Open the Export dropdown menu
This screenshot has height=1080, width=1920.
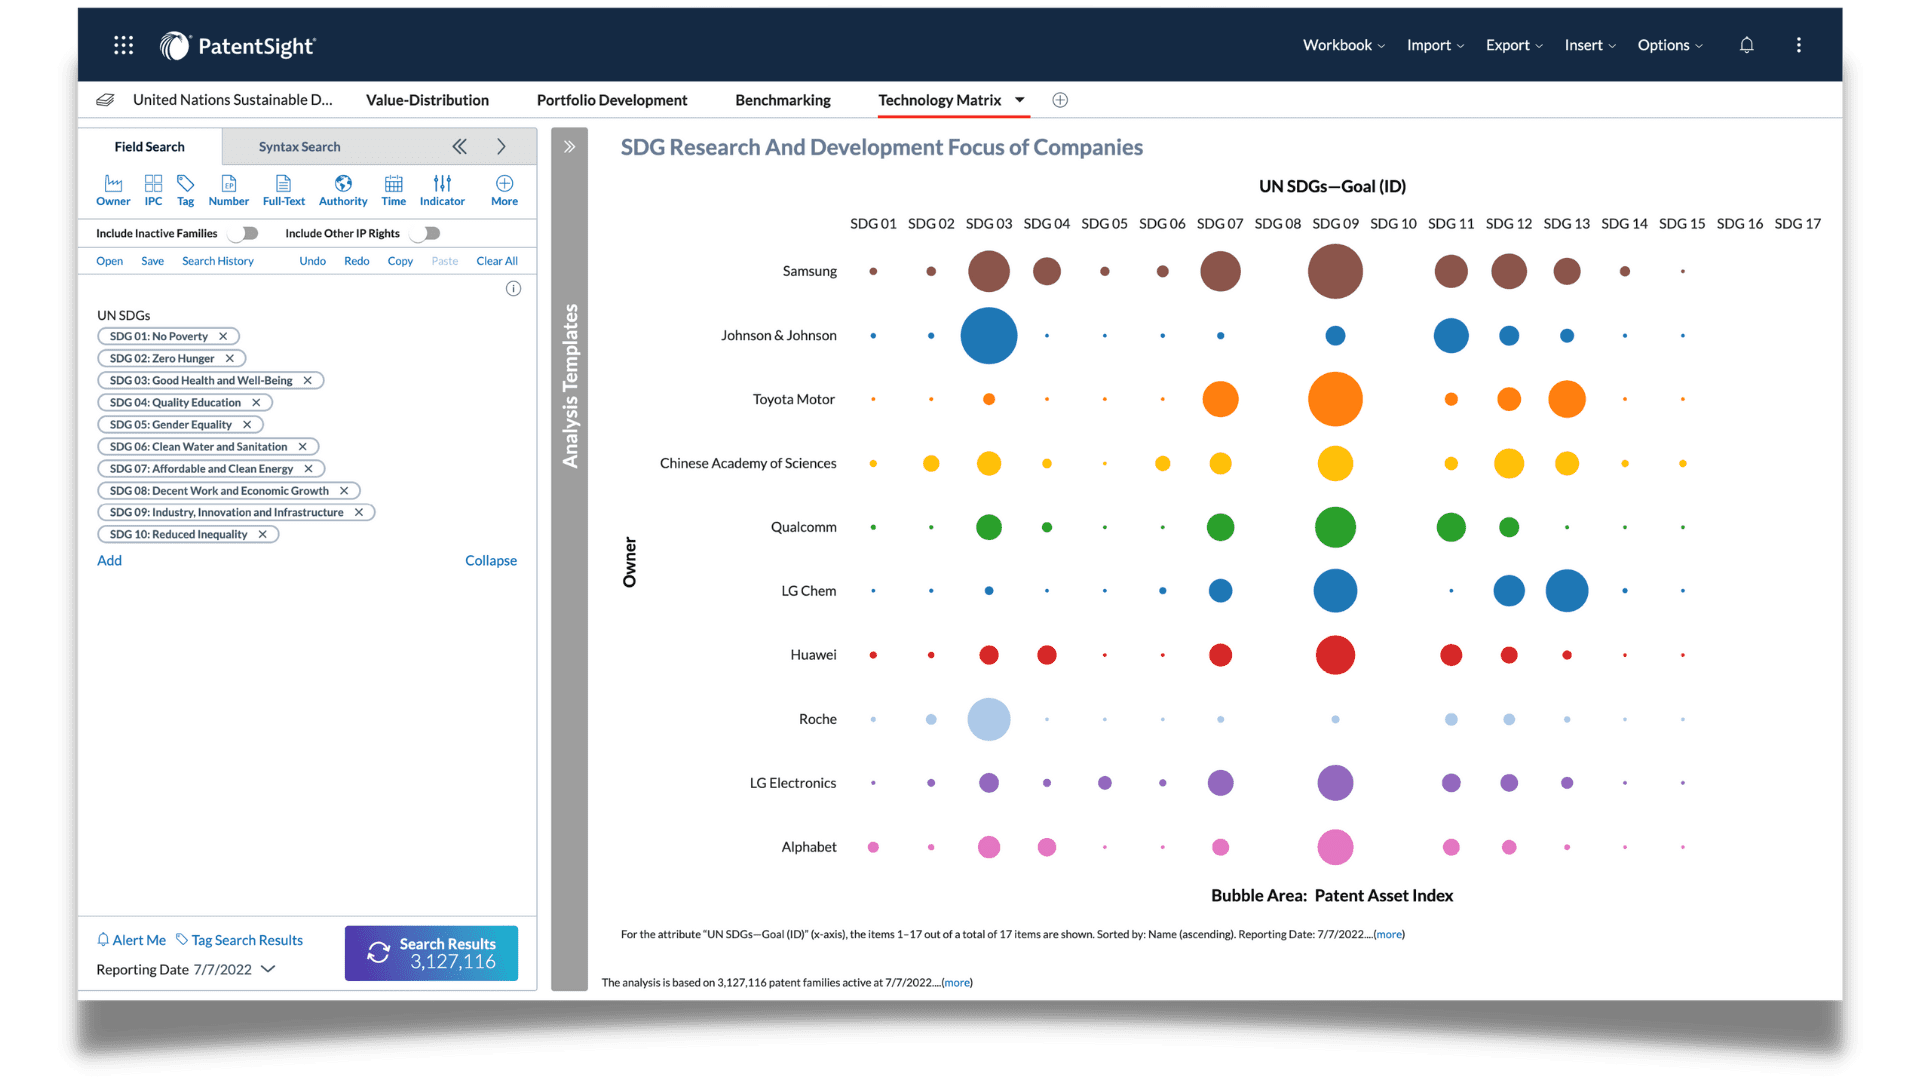click(1514, 46)
